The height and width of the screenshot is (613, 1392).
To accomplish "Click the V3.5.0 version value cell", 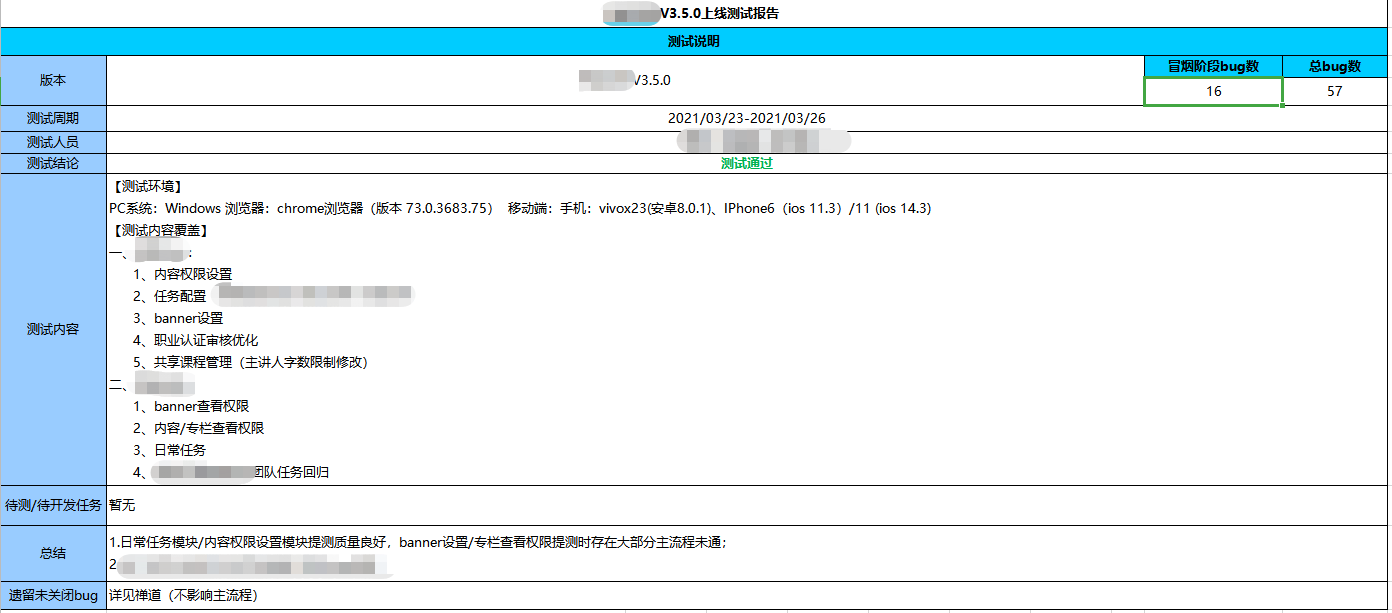I will (625, 80).
